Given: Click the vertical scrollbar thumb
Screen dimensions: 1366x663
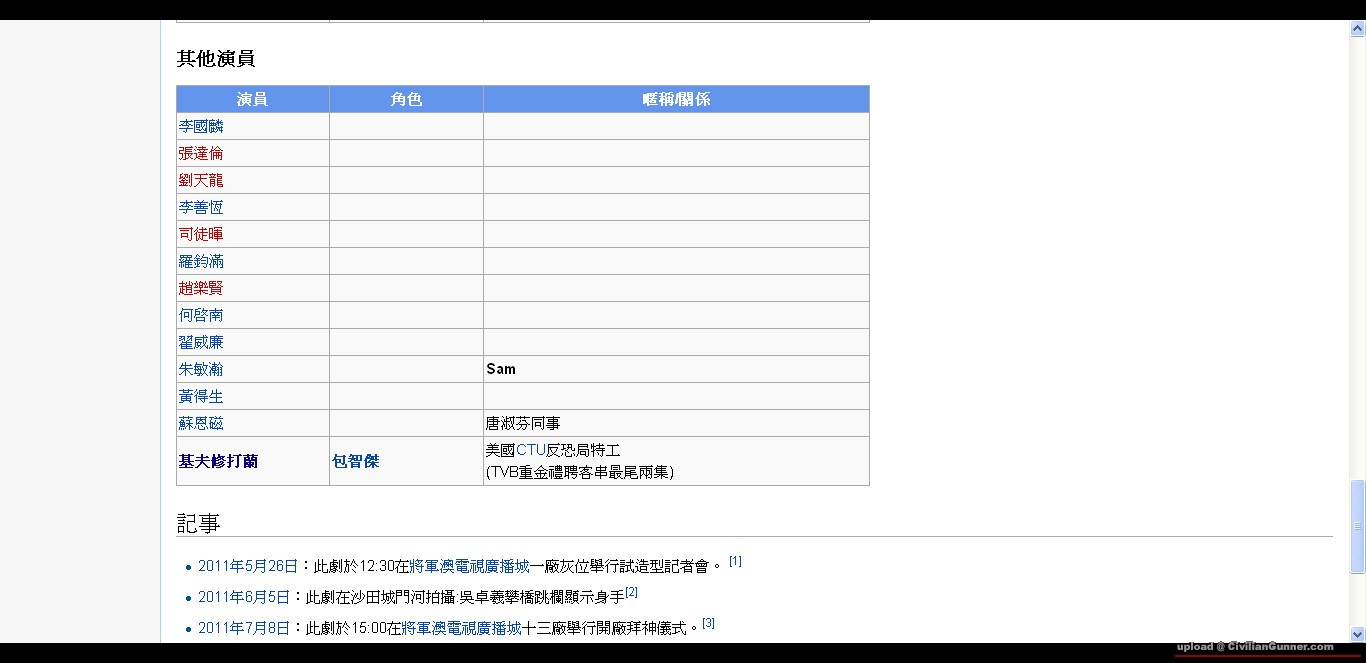Looking at the screenshot, I should point(1357,526).
